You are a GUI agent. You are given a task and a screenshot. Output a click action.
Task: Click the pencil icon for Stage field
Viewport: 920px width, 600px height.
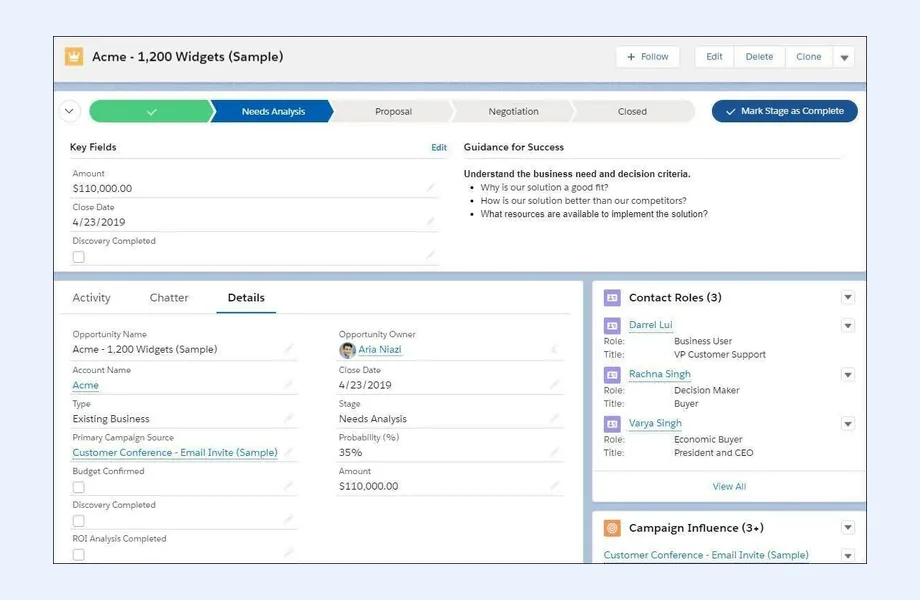[554, 418]
